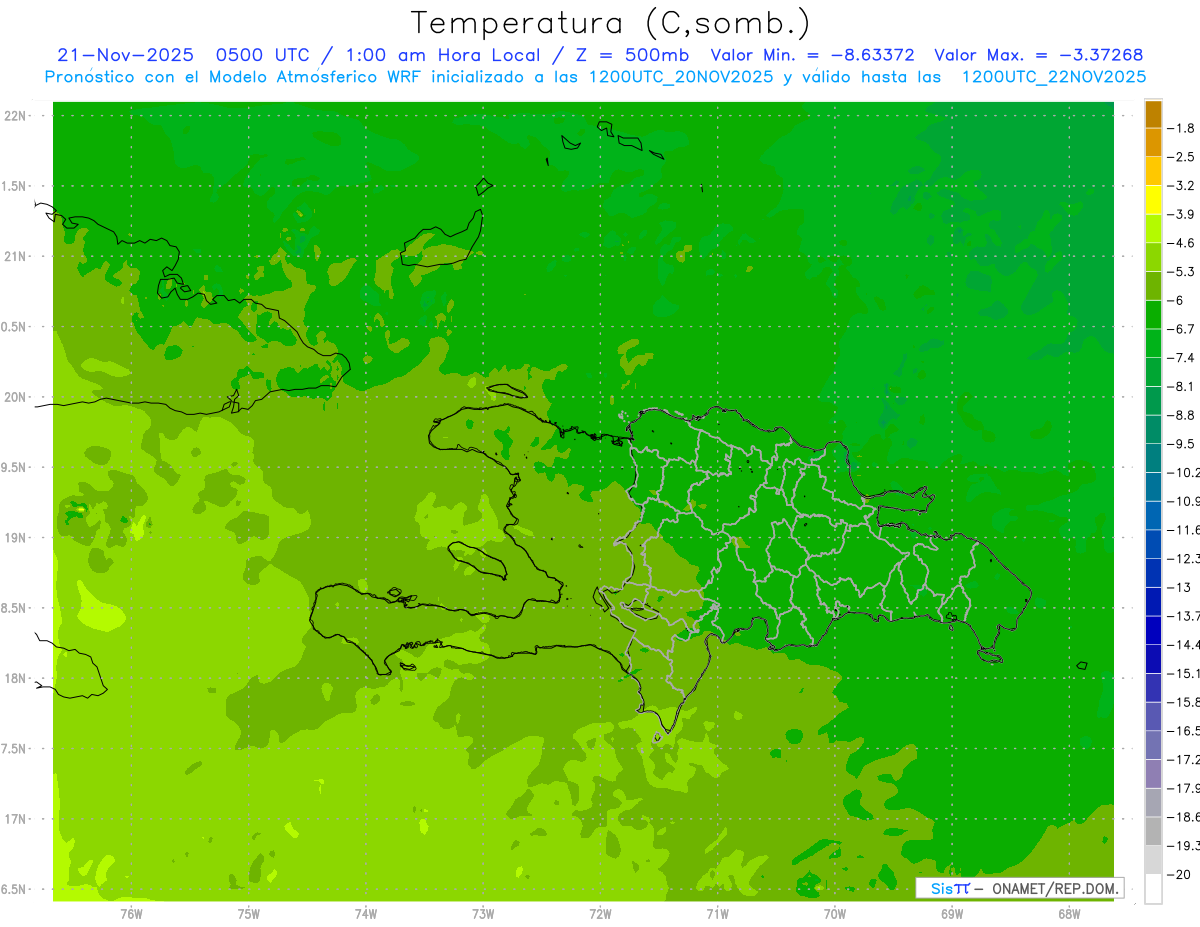Click the 70W longitude axis label

point(835,913)
